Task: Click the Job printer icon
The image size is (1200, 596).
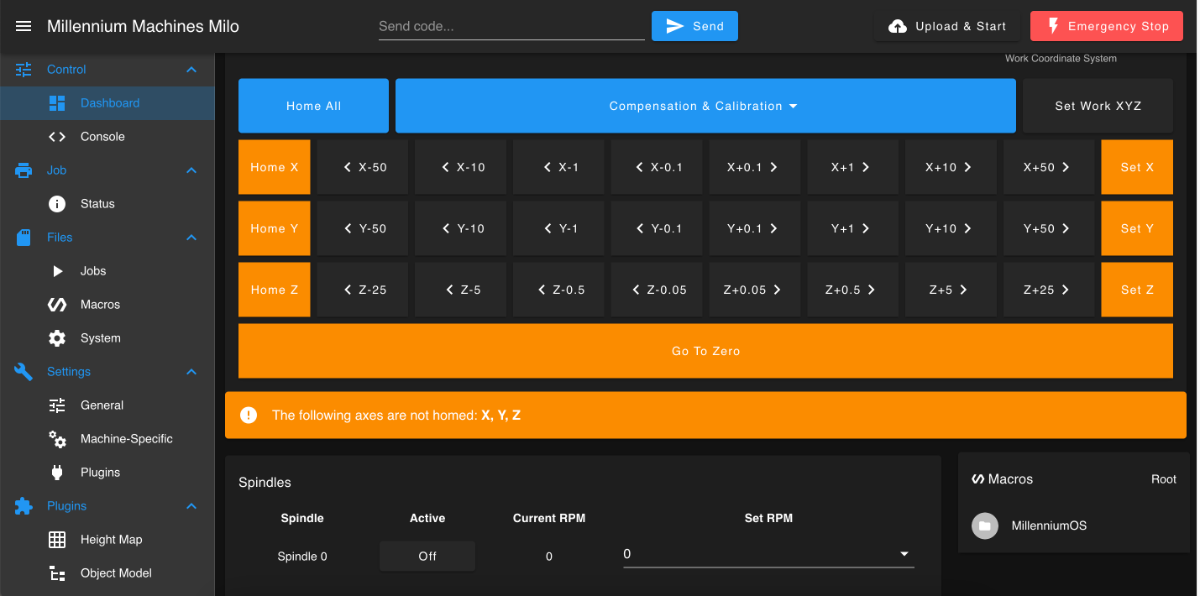Action: [23, 170]
